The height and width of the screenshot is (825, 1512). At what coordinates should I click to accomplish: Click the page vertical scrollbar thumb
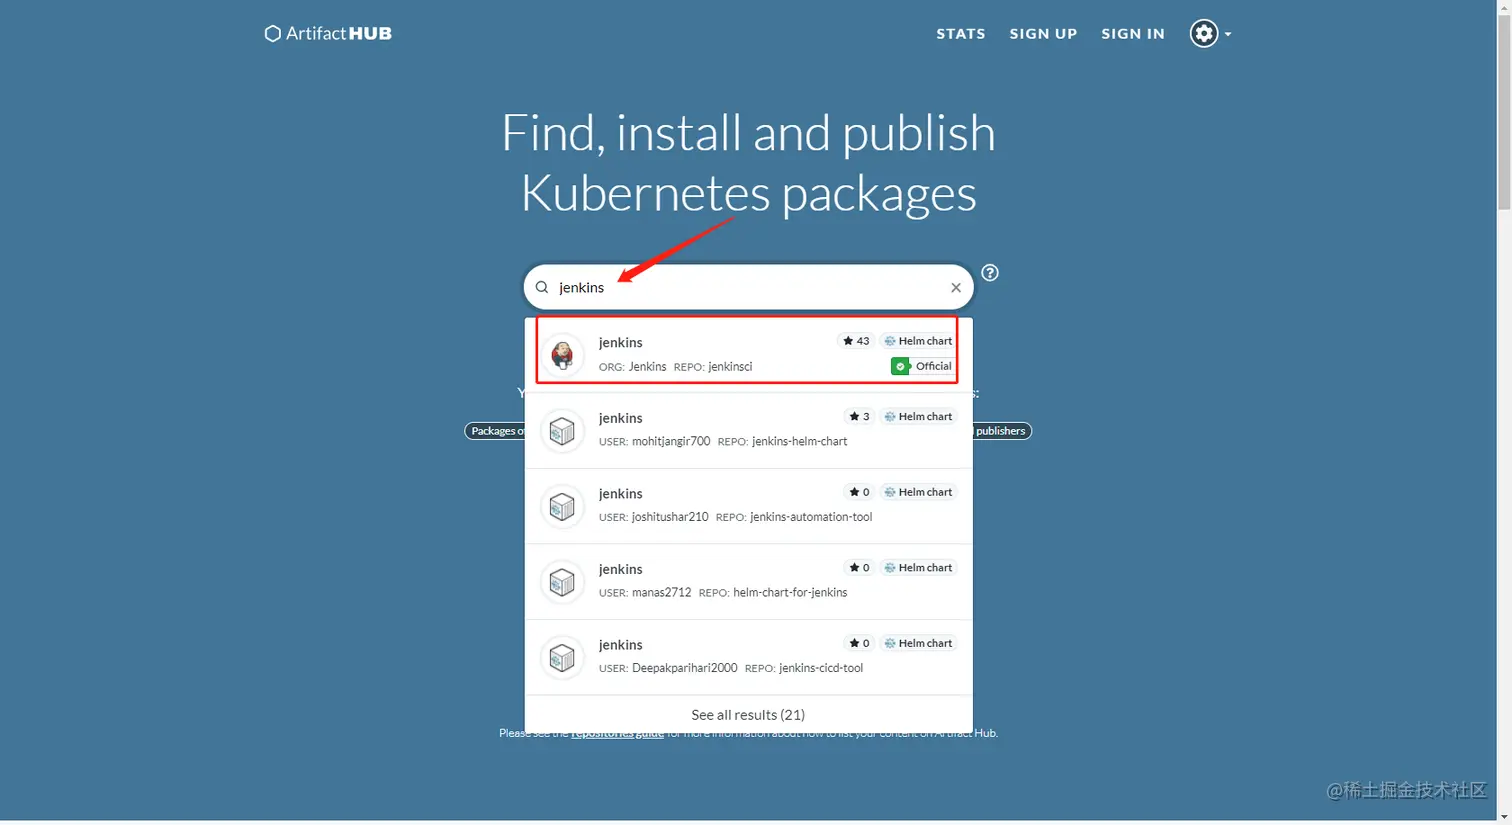[x=1504, y=110]
